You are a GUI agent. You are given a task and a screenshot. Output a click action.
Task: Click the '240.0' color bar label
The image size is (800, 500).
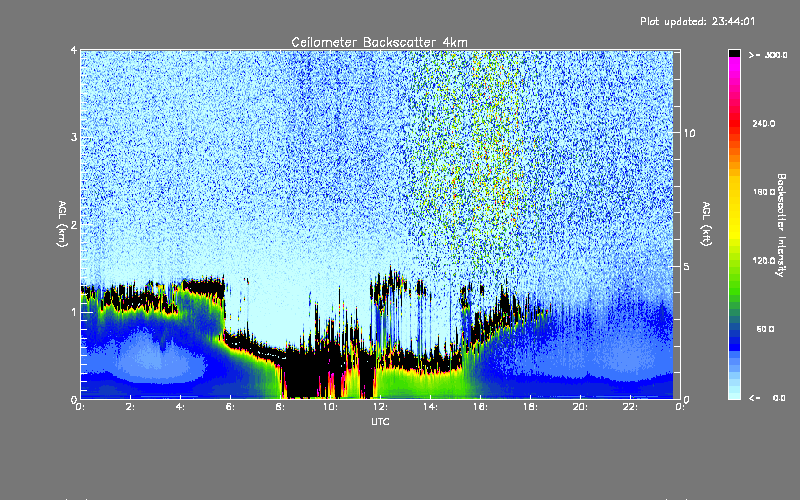coord(763,123)
